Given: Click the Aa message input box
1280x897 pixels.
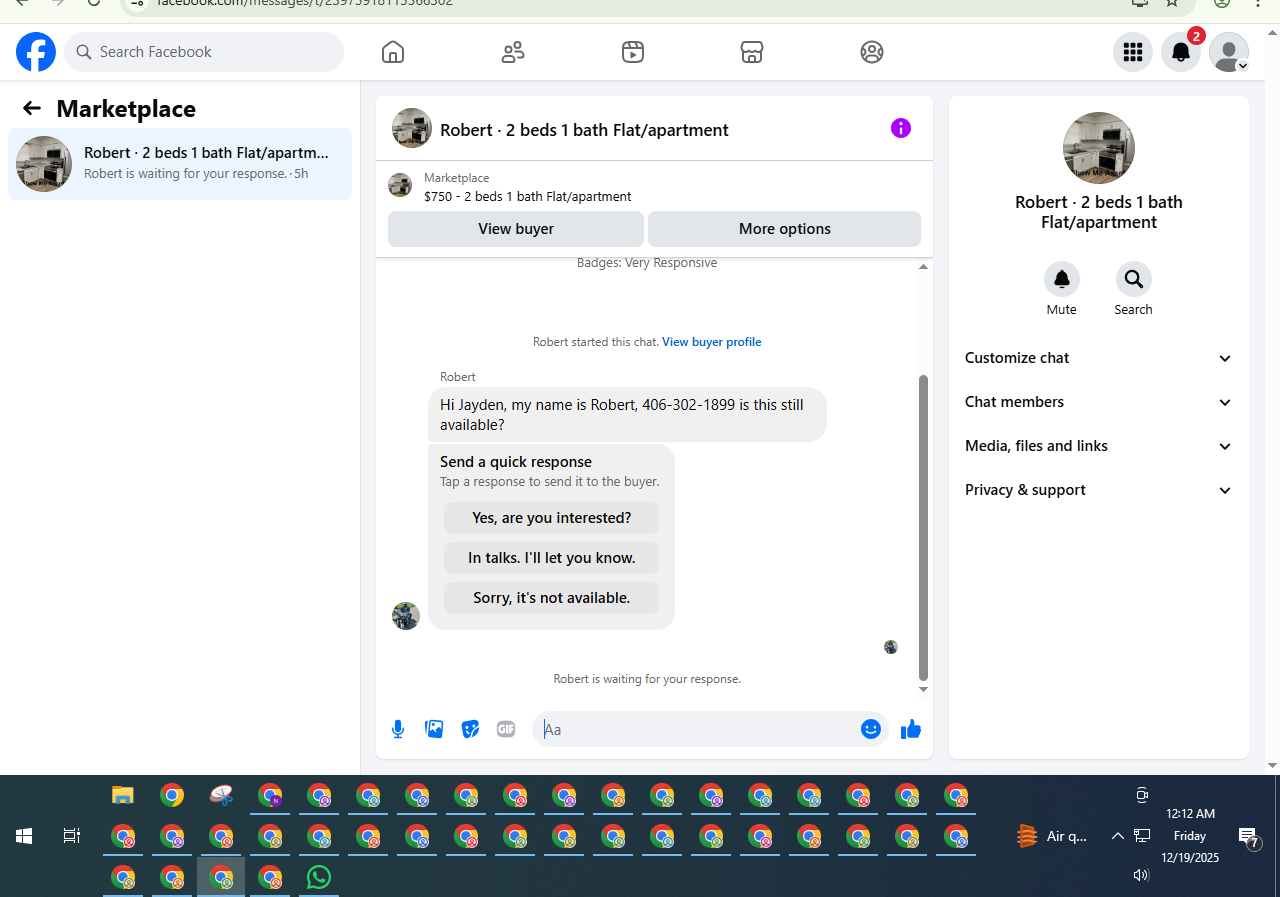Looking at the screenshot, I should pyautogui.click(x=699, y=729).
